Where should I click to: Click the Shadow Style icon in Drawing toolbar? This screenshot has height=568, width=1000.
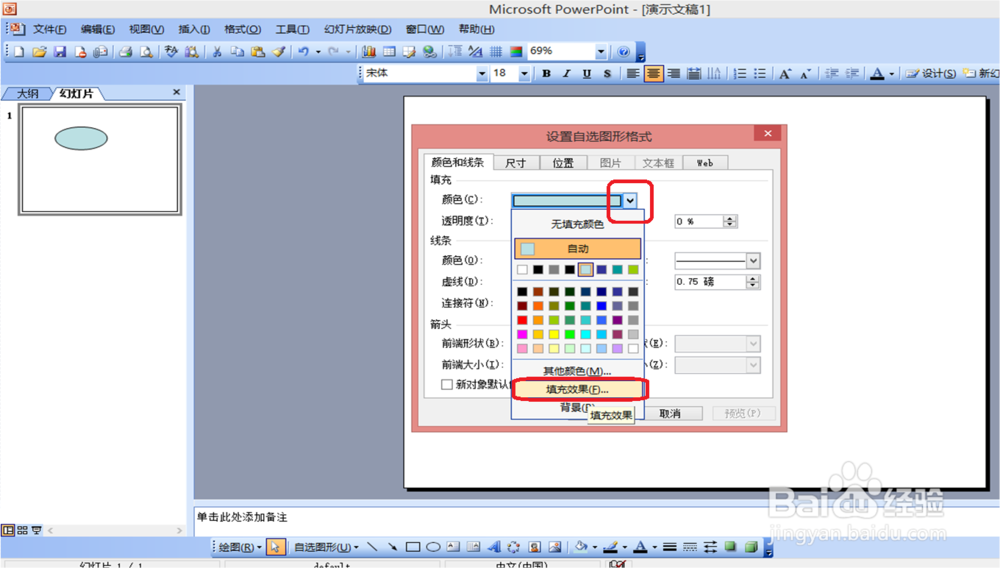[x=730, y=547]
